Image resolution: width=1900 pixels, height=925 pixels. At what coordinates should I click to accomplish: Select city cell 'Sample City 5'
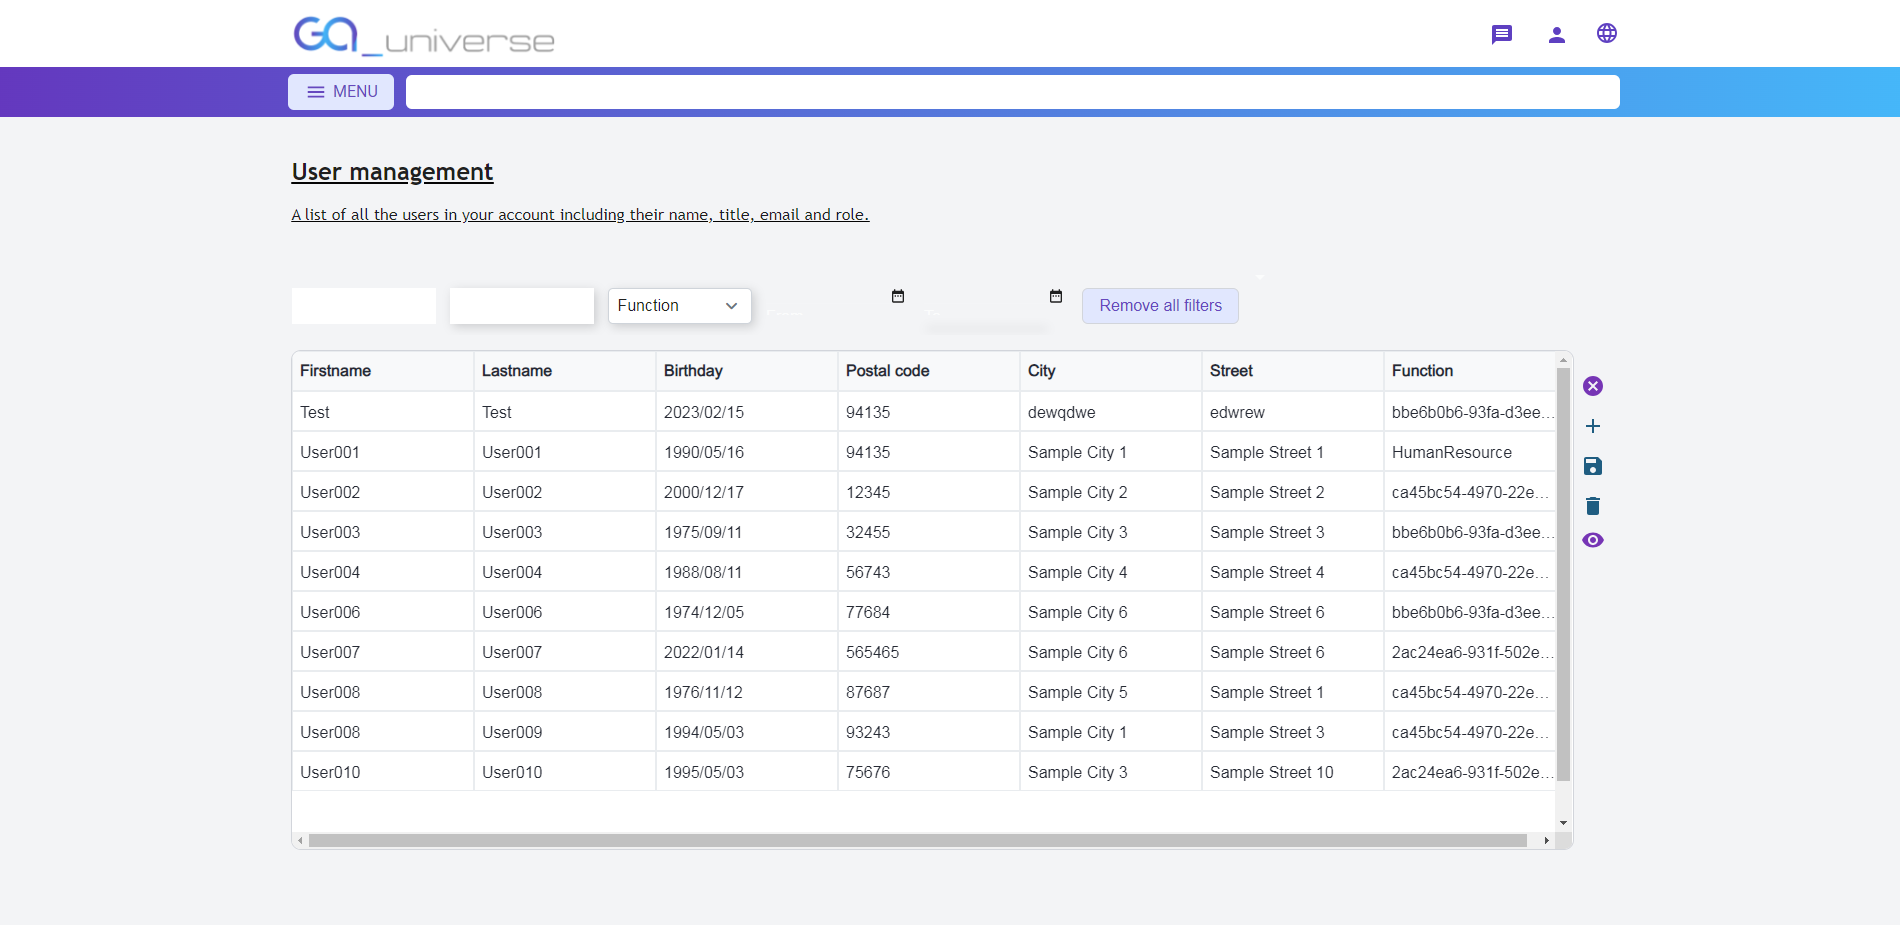[1110, 692]
